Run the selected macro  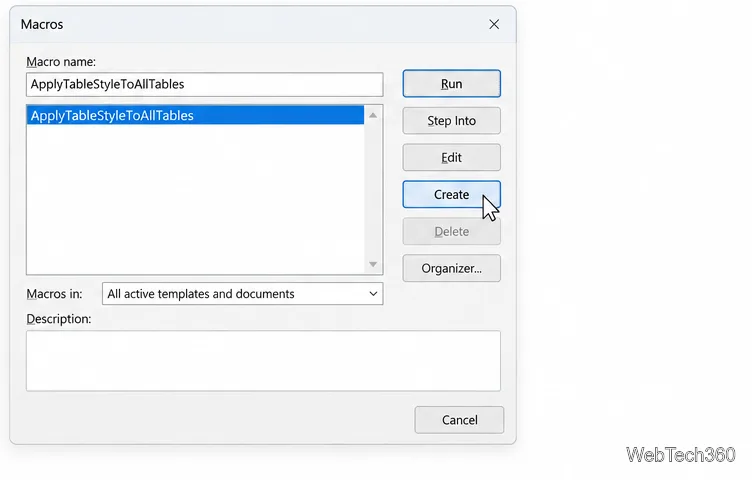tap(451, 84)
